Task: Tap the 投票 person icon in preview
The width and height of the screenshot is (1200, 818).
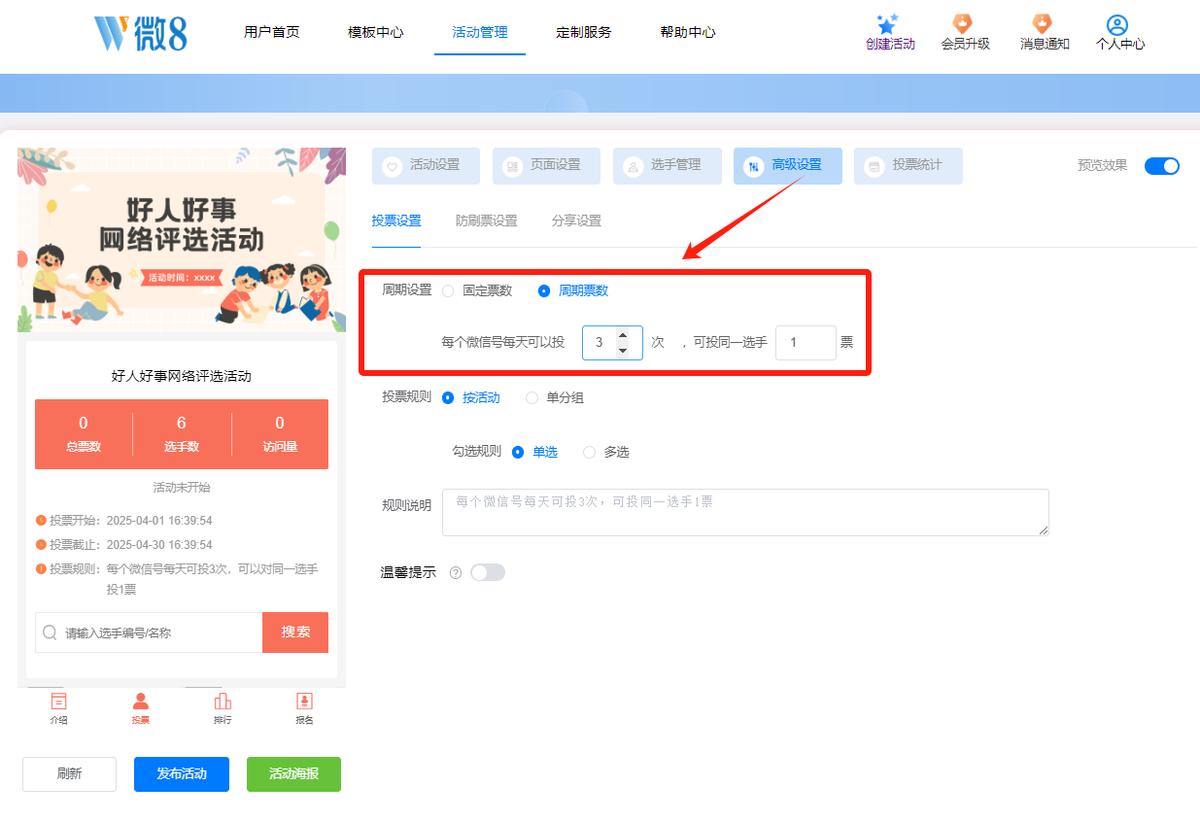Action: tap(141, 701)
